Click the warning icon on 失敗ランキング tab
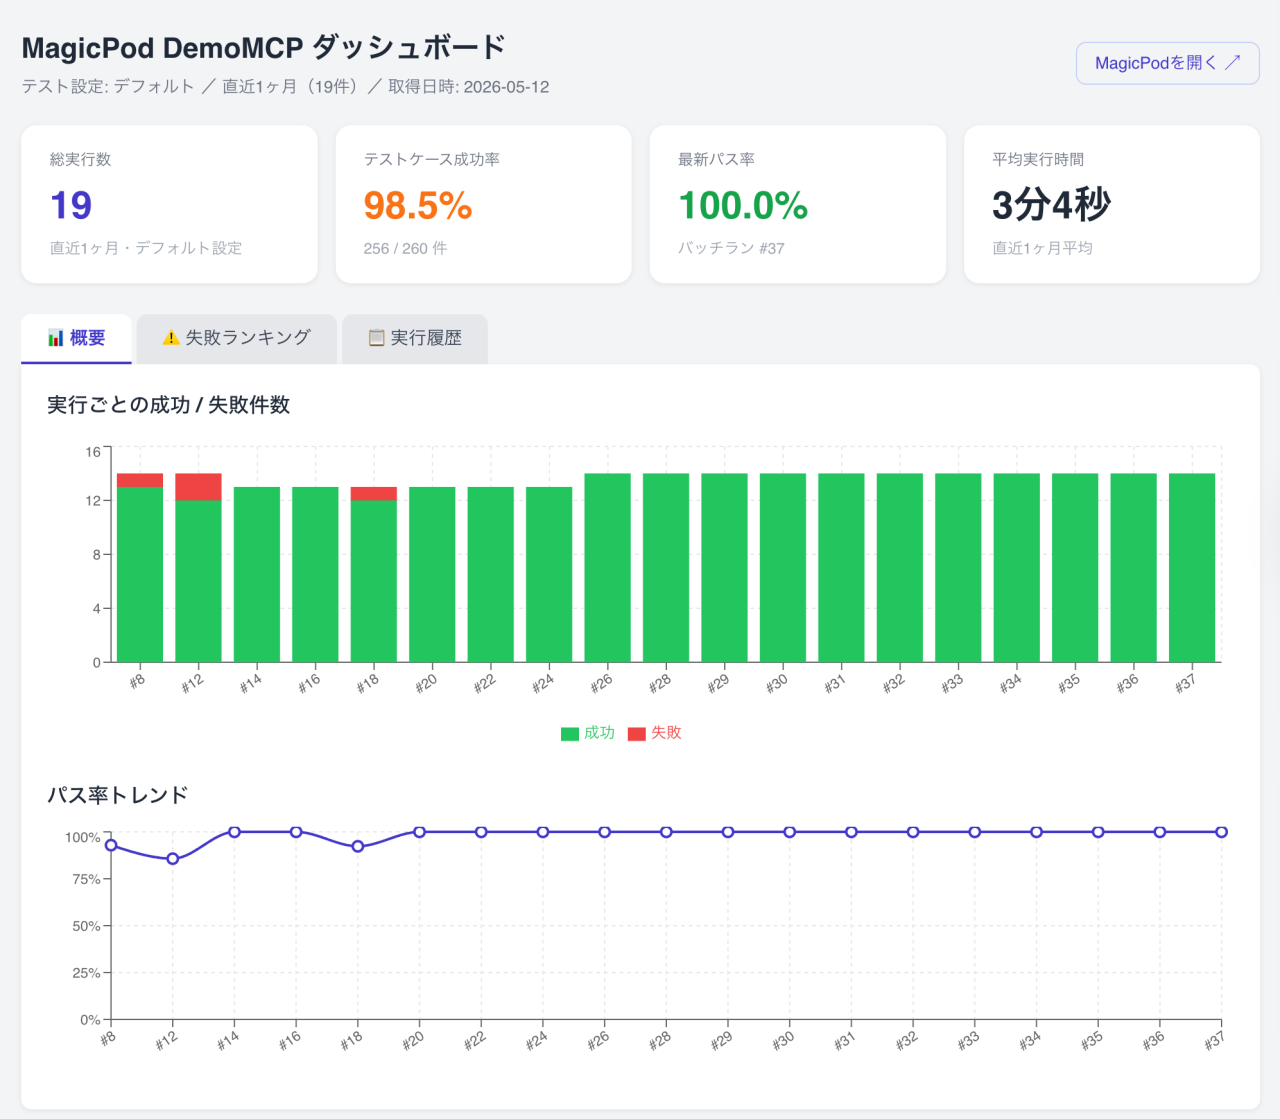The width and height of the screenshot is (1280, 1119). pos(171,338)
